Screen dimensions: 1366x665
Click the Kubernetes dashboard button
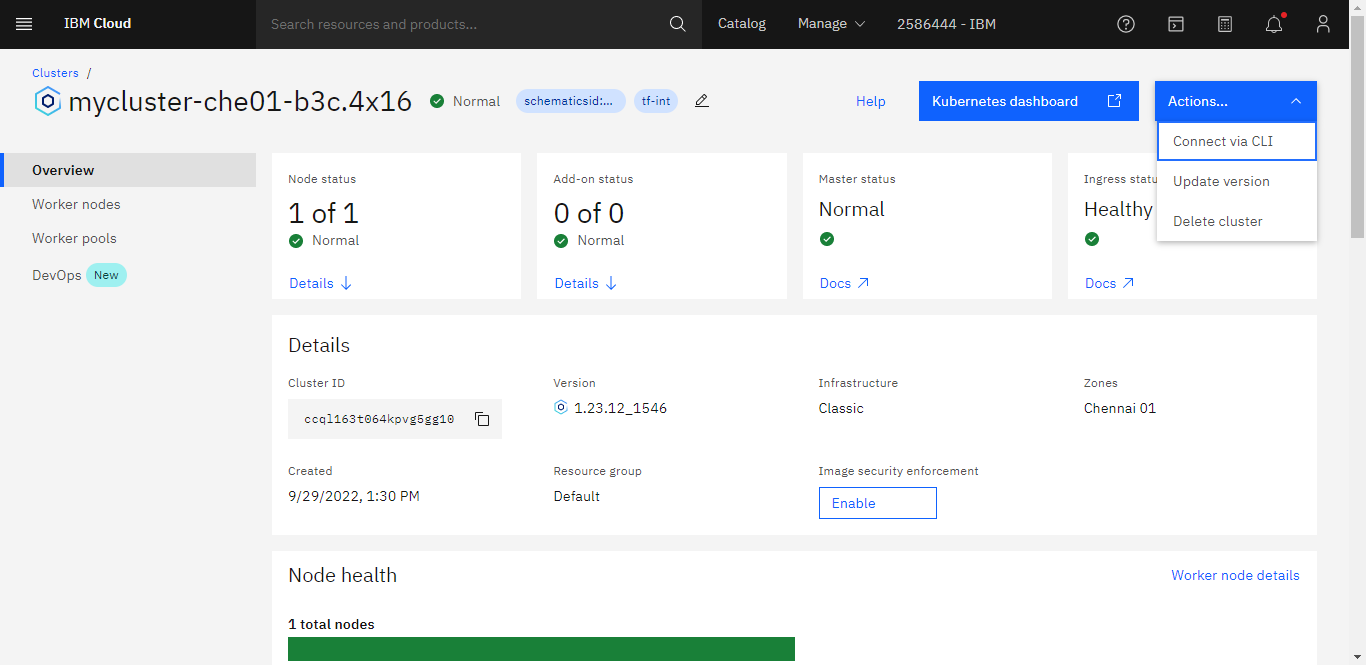[x=1028, y=101]
